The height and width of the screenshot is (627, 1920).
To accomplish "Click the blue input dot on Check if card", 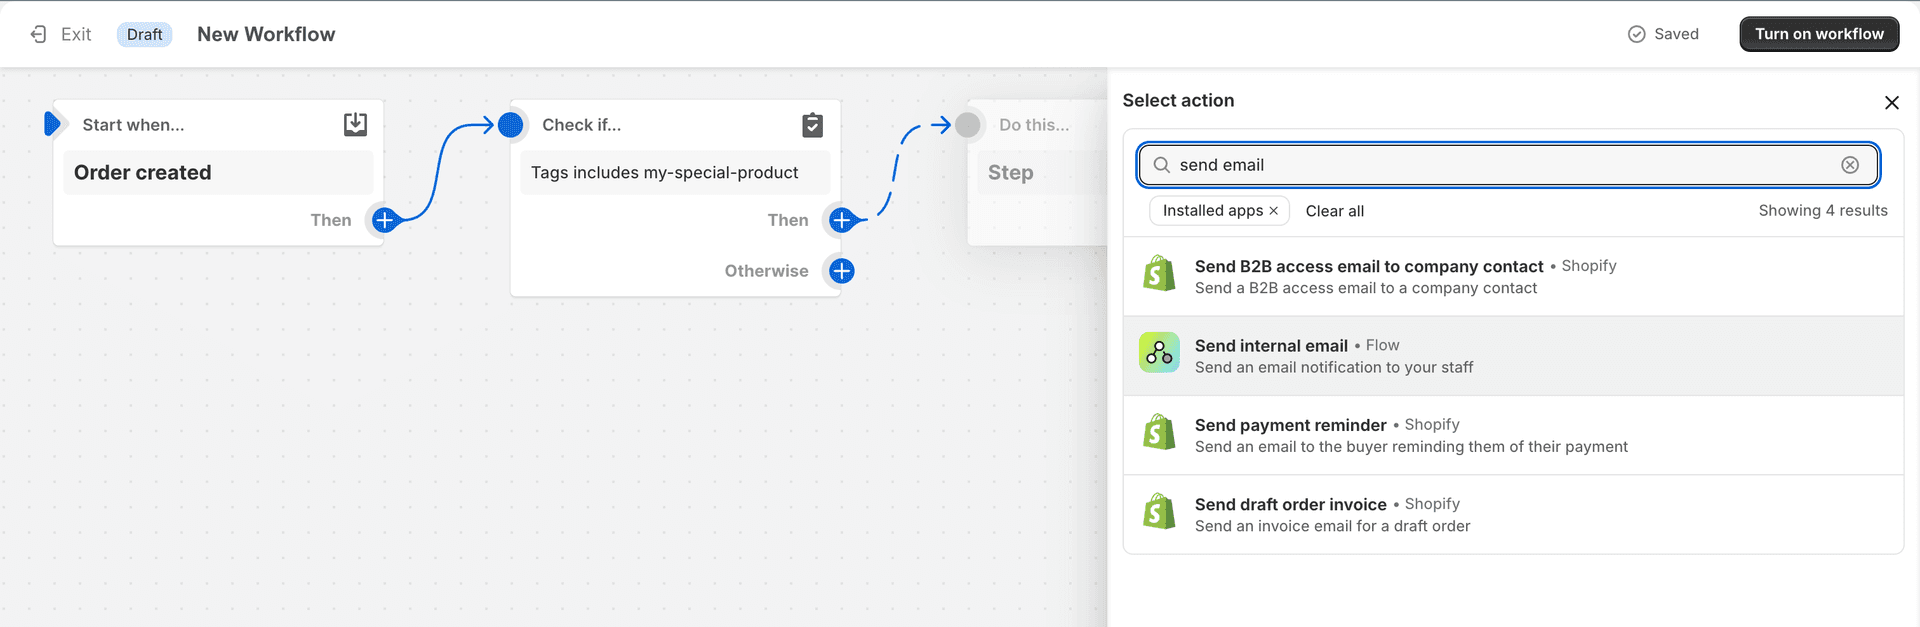I will click(x=511, y=125).
